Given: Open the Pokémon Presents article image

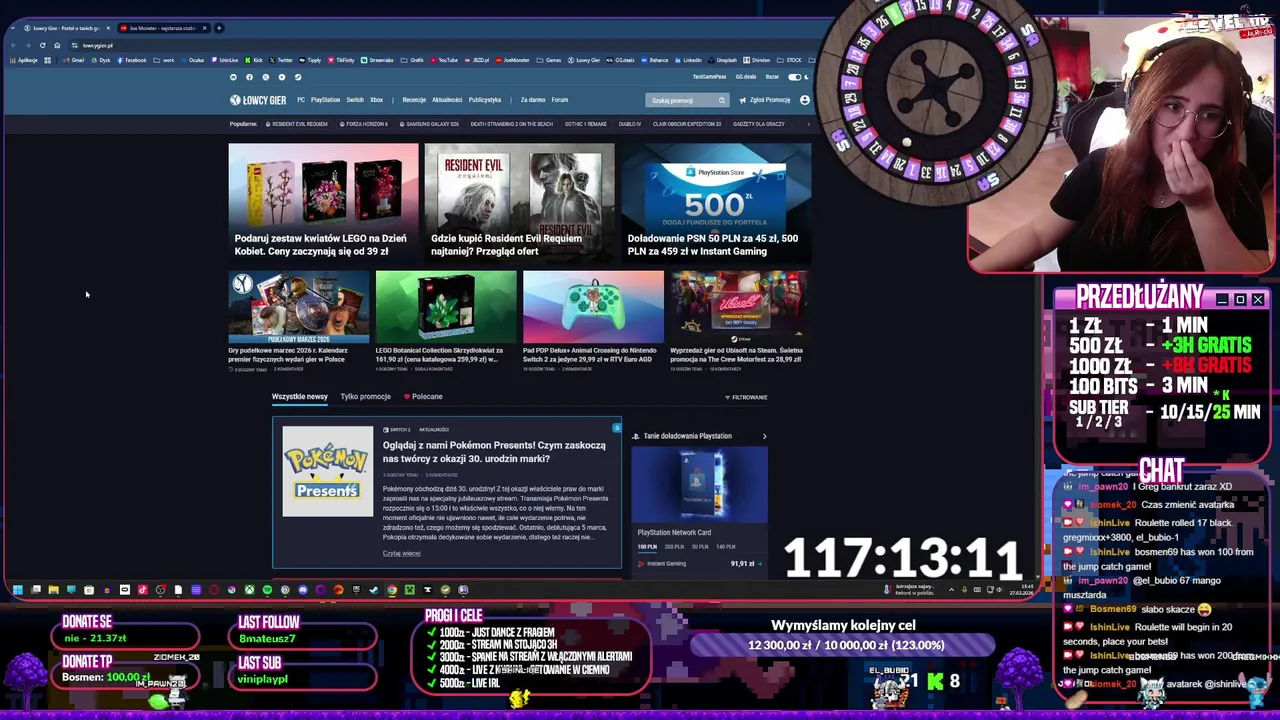Looking at the screenshot, I should (327, 471).
